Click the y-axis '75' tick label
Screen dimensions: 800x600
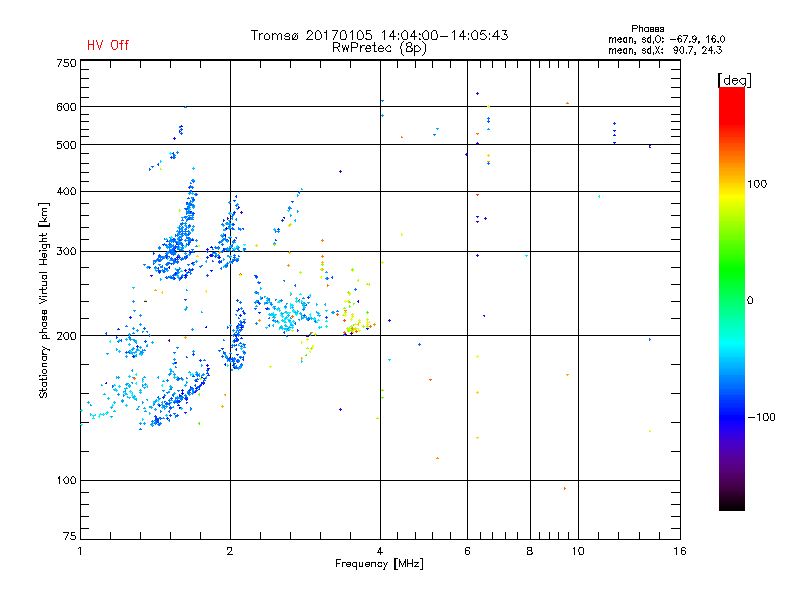[x=70, y=536]
